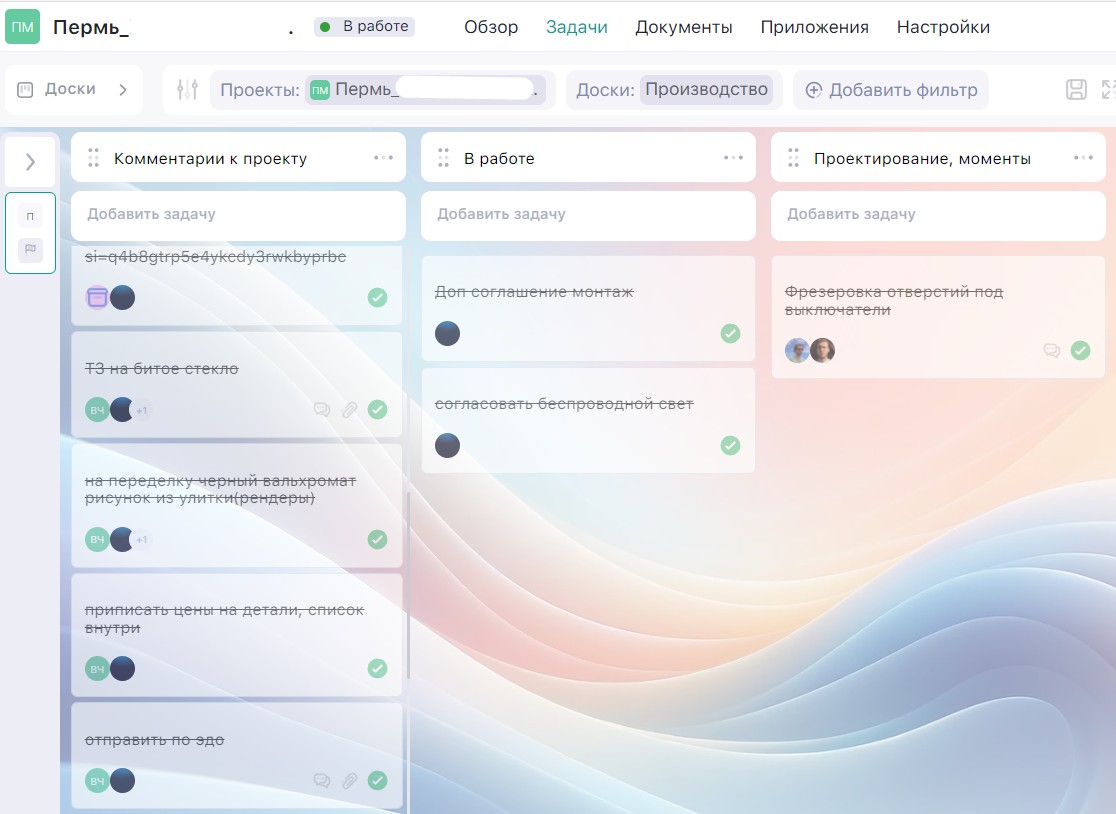Screen dimensions: 1116x814
Task: Click the green 'ПМ' project avatar
Action: (x=22, y=27)
